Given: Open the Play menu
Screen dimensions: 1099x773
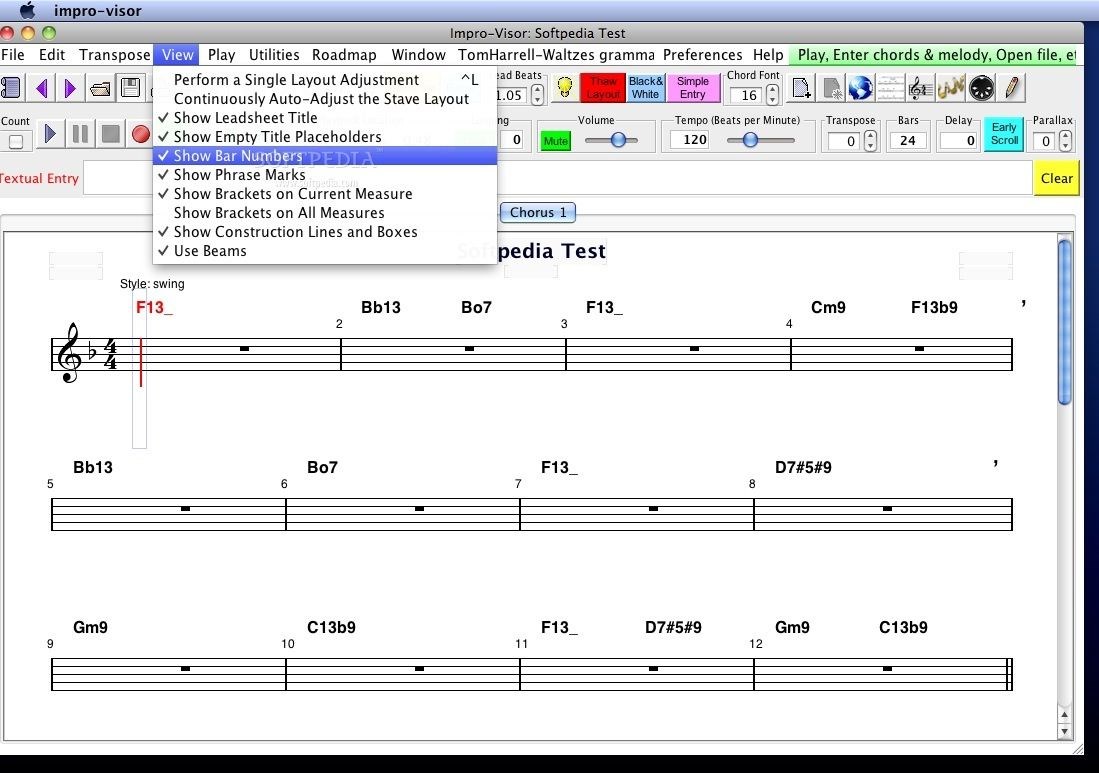Looking at the screenshot, I should pos(221,55).
